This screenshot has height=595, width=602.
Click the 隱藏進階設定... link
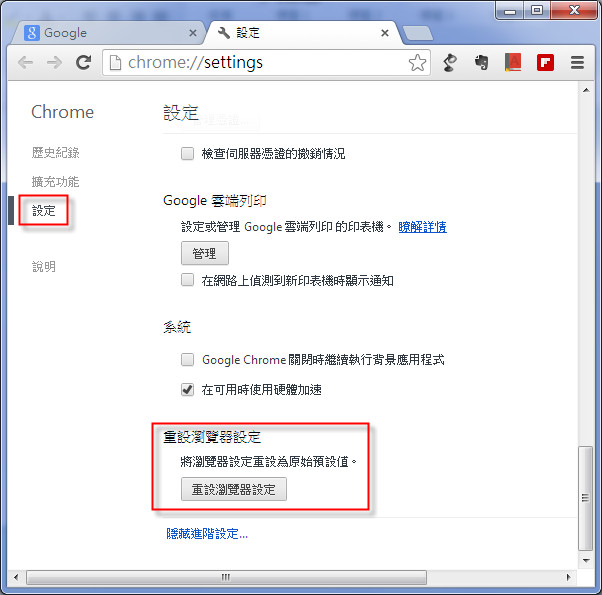[207, 534]
